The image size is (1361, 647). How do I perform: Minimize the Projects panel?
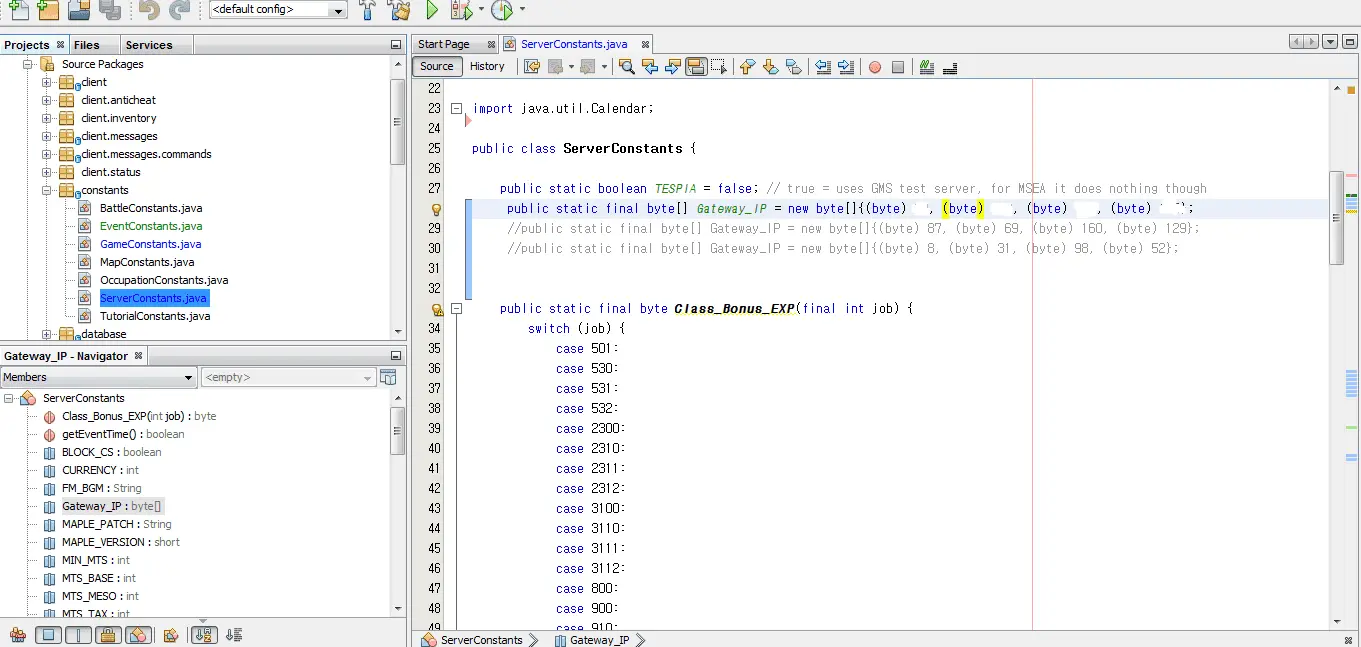pos(396,45)
